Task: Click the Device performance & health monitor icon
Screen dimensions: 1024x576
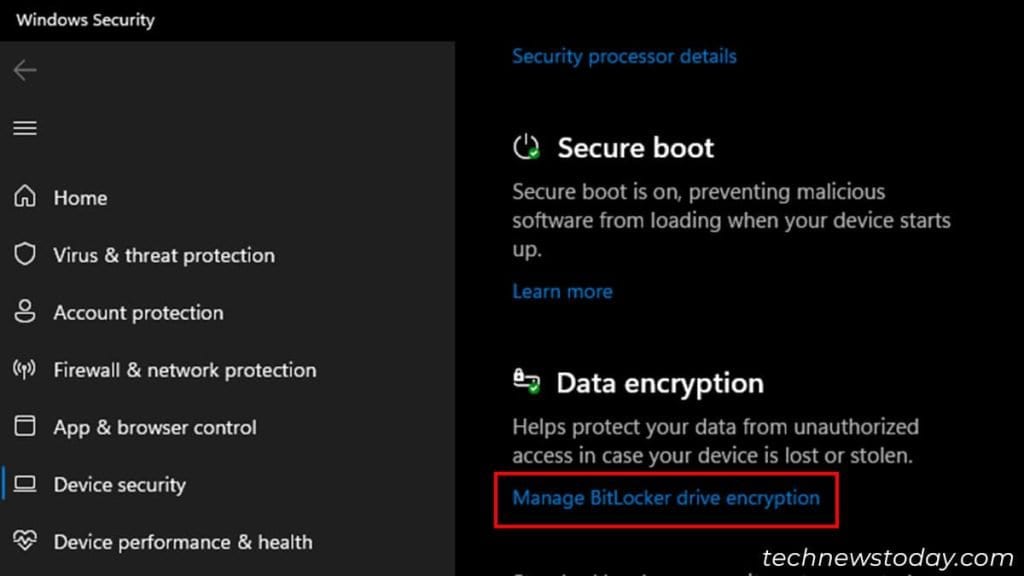Action: (23, 541)
